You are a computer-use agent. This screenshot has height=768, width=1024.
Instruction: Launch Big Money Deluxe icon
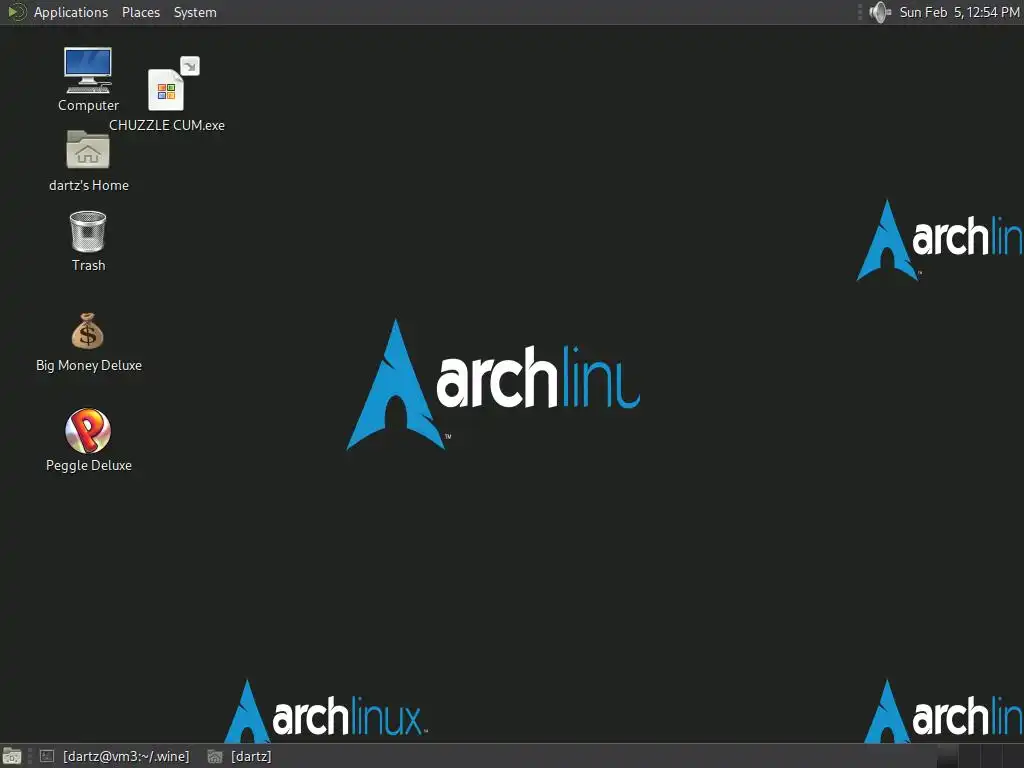coord(88,331)
